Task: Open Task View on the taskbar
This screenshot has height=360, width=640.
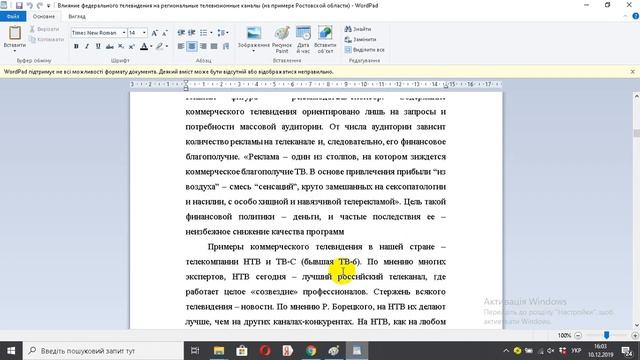Action: 195,351
